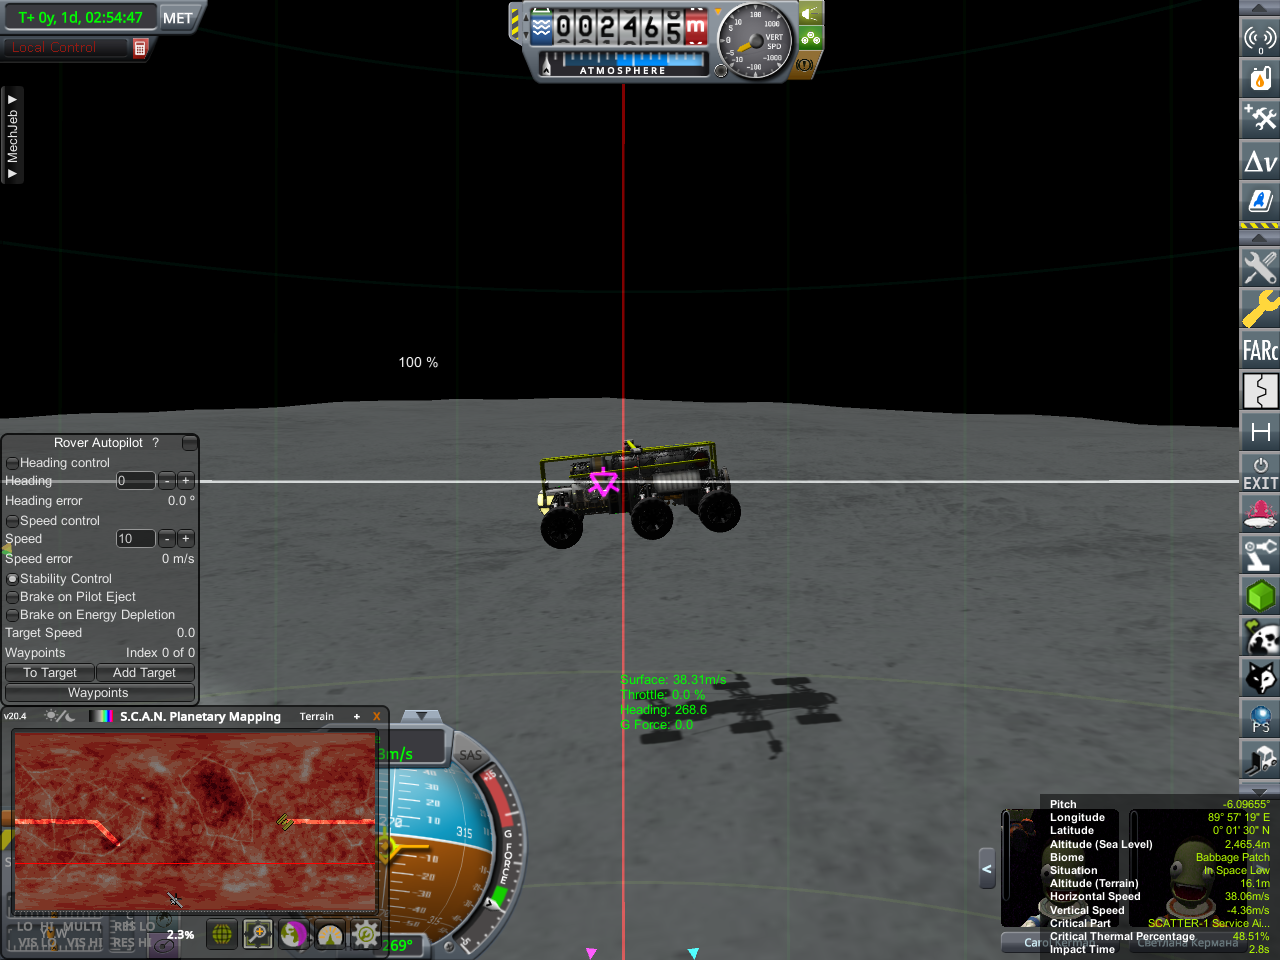1280x960 pixels.
Task: Open calculator icon beside Local Control
Action: 140,48
